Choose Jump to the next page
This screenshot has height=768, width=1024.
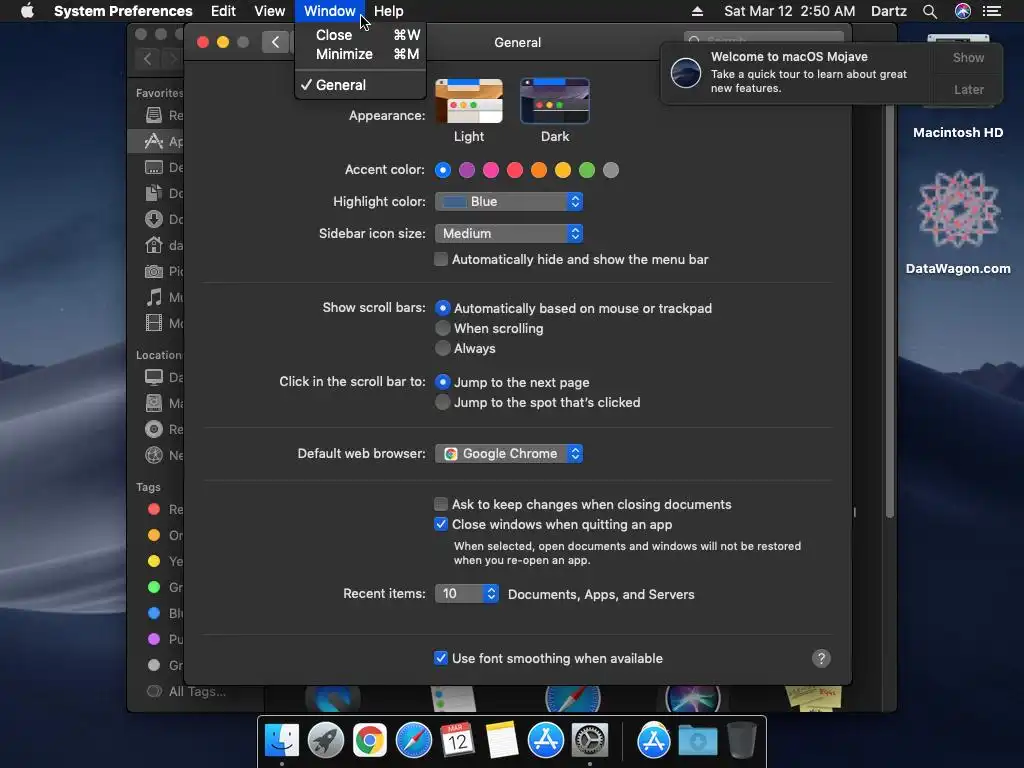coord(443,382)
